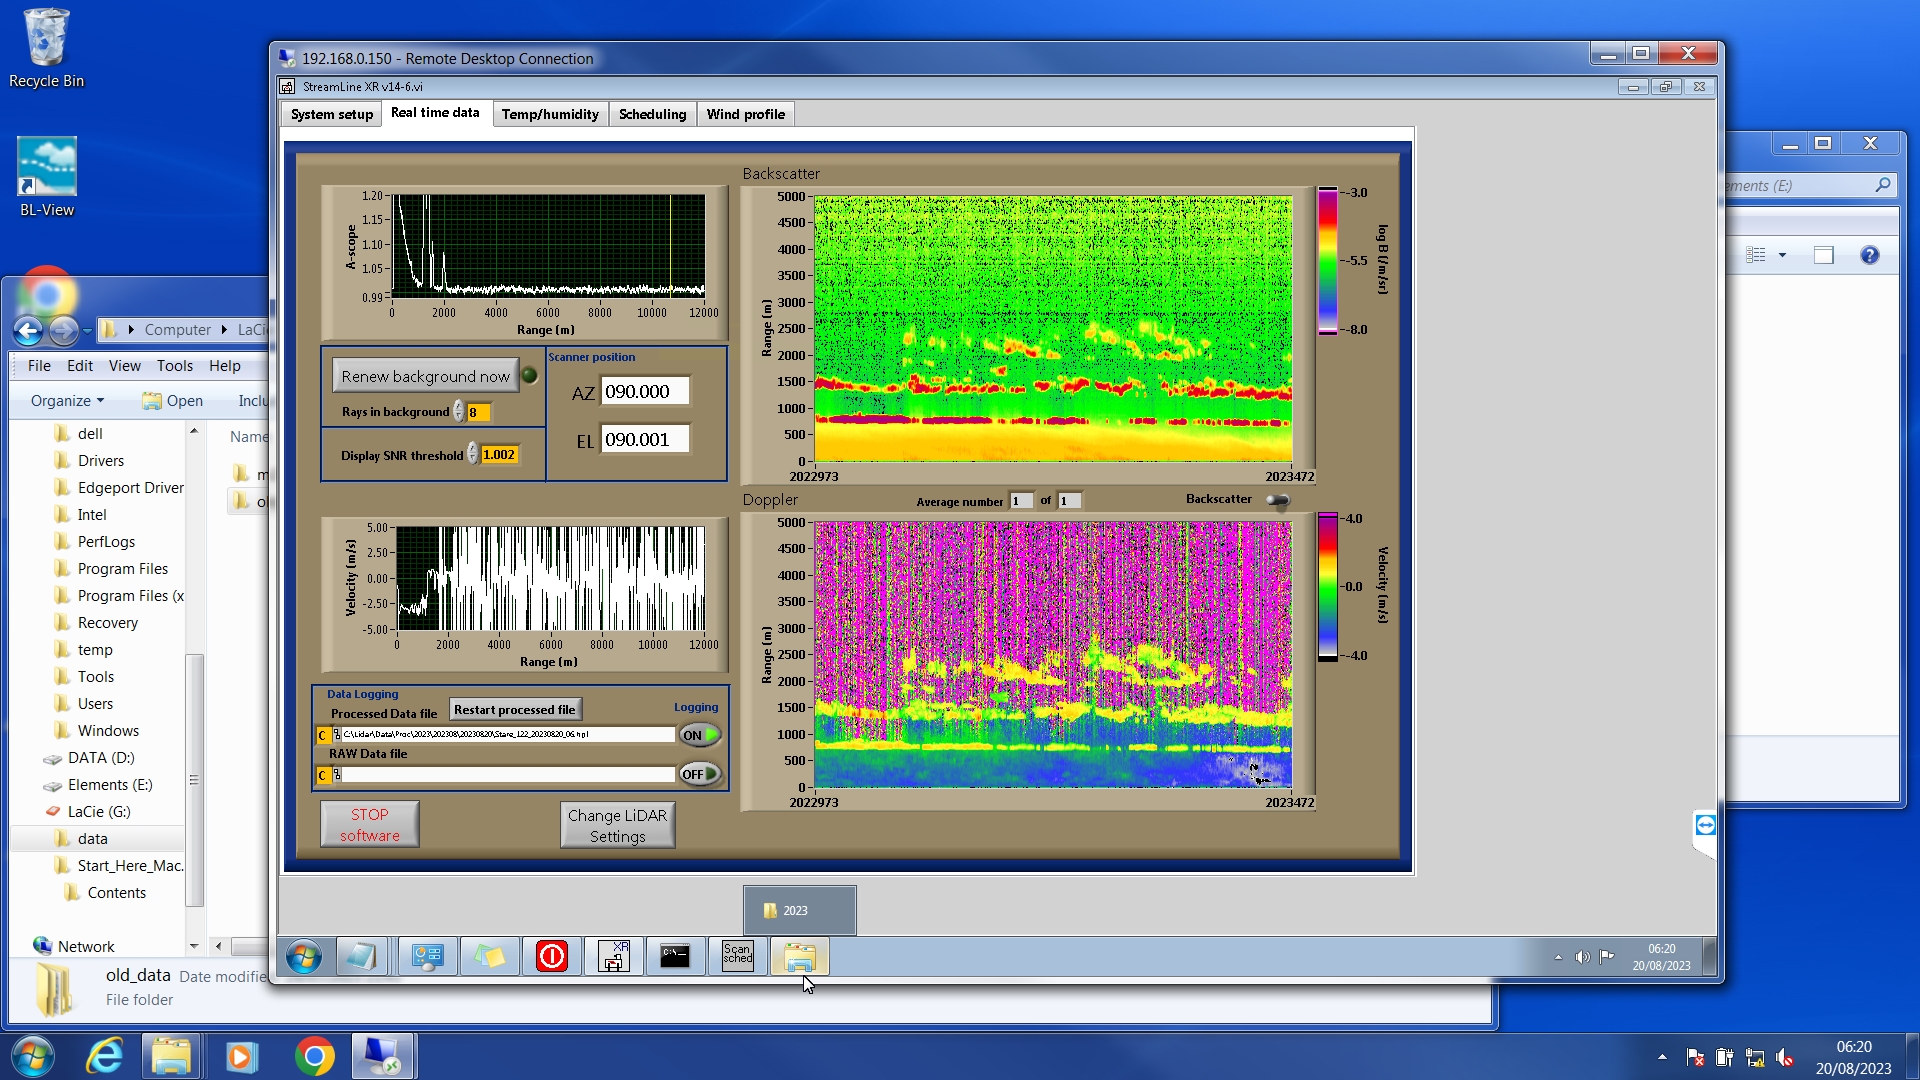The width and height of the screenshot is (1920, 1080).
Task: Switch to the Wind profile tab
Action: pos(745,114)
